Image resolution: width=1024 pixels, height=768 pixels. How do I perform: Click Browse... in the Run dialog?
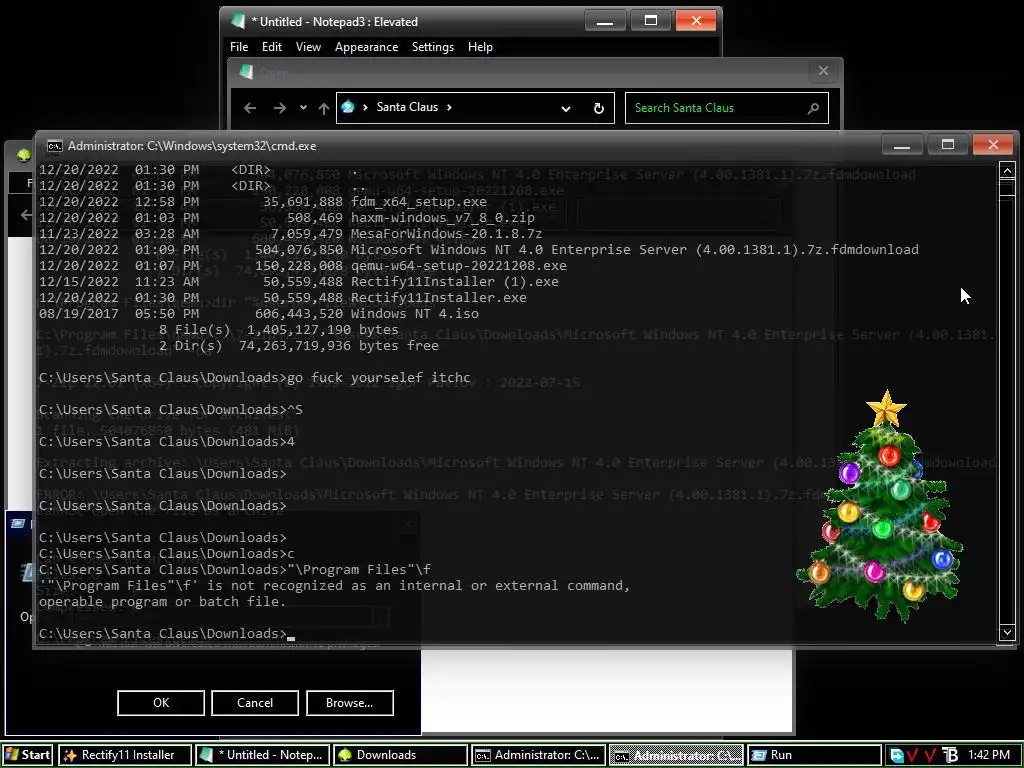pyautogui.click(x=349, y=703)
